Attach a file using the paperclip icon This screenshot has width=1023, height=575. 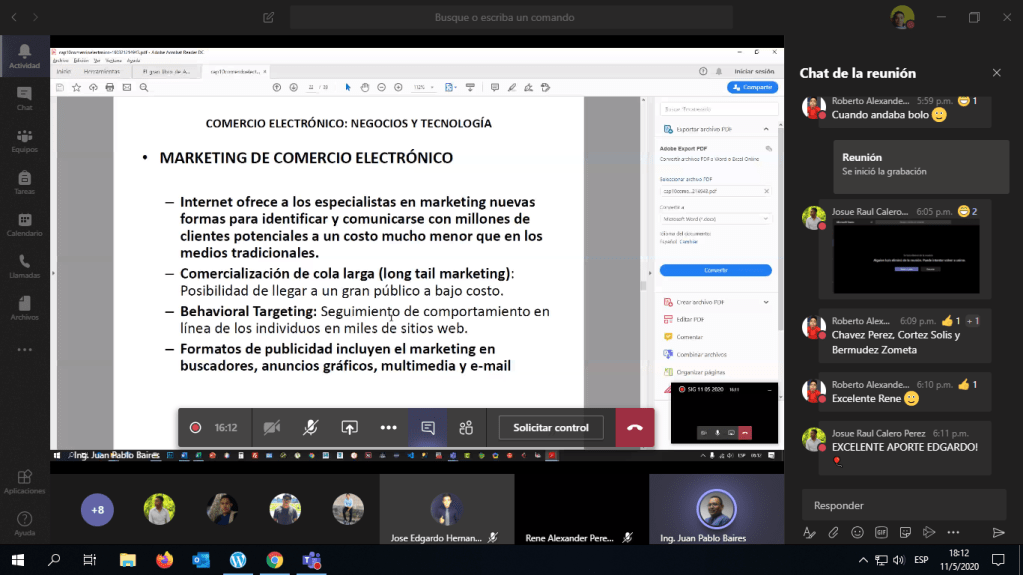pos(833,532)
